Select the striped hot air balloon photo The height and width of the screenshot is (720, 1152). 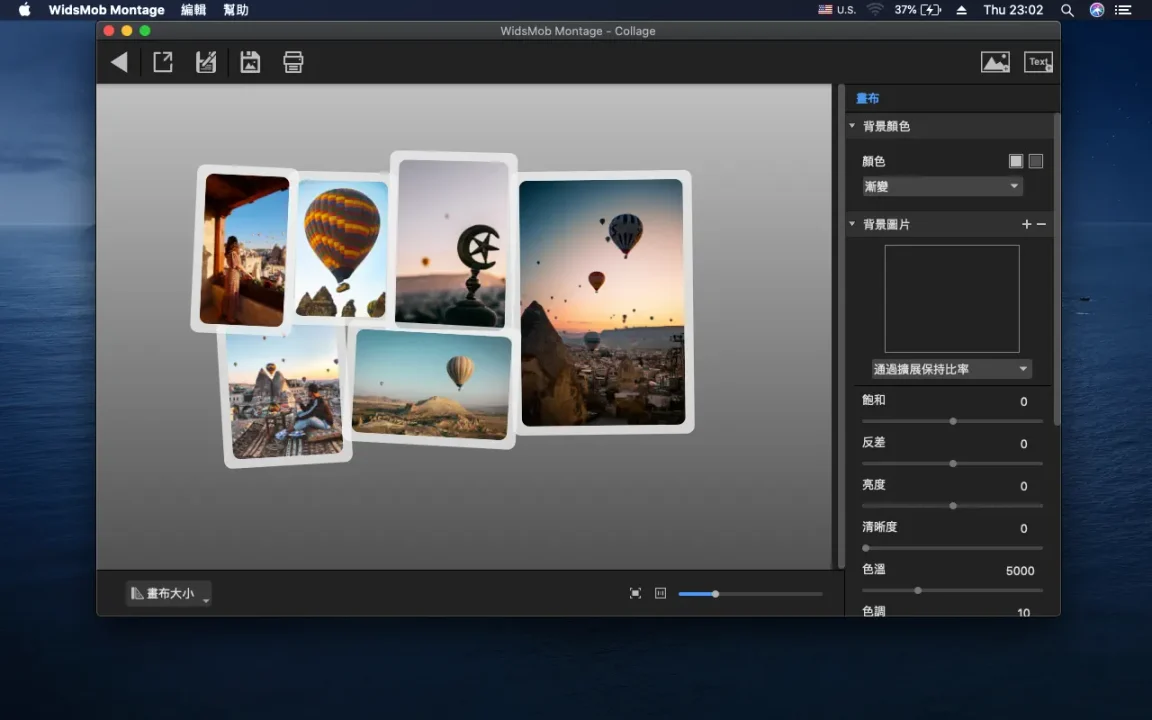tap(342, 248)
